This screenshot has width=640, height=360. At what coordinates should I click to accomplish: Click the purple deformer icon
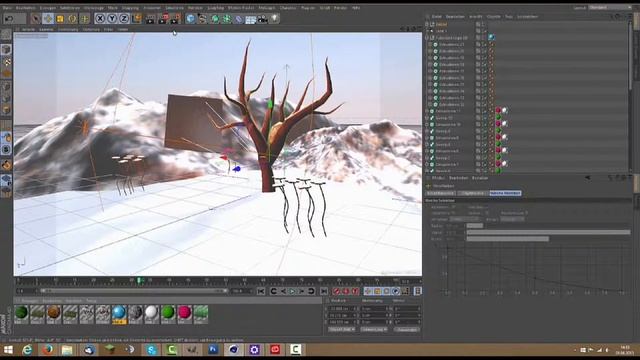(x=239, y=18)
